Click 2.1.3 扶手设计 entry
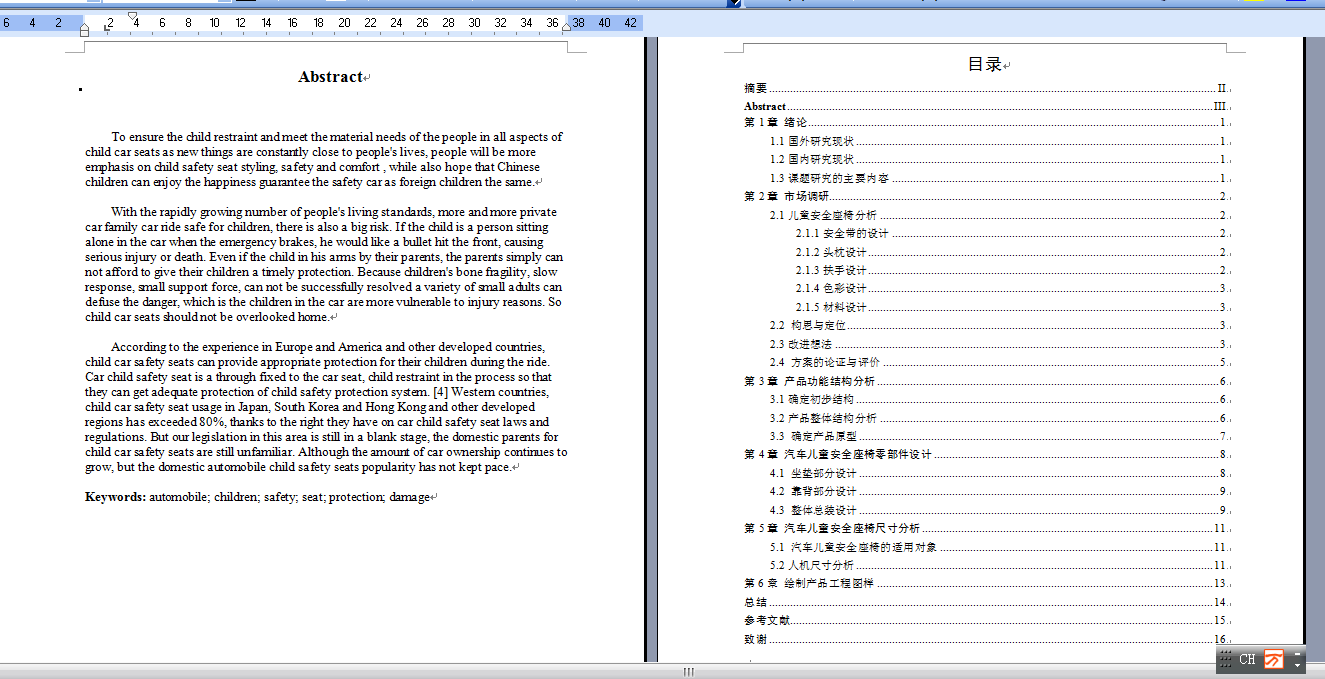This screenshot has height=679, width=1325. point(1013,270)
